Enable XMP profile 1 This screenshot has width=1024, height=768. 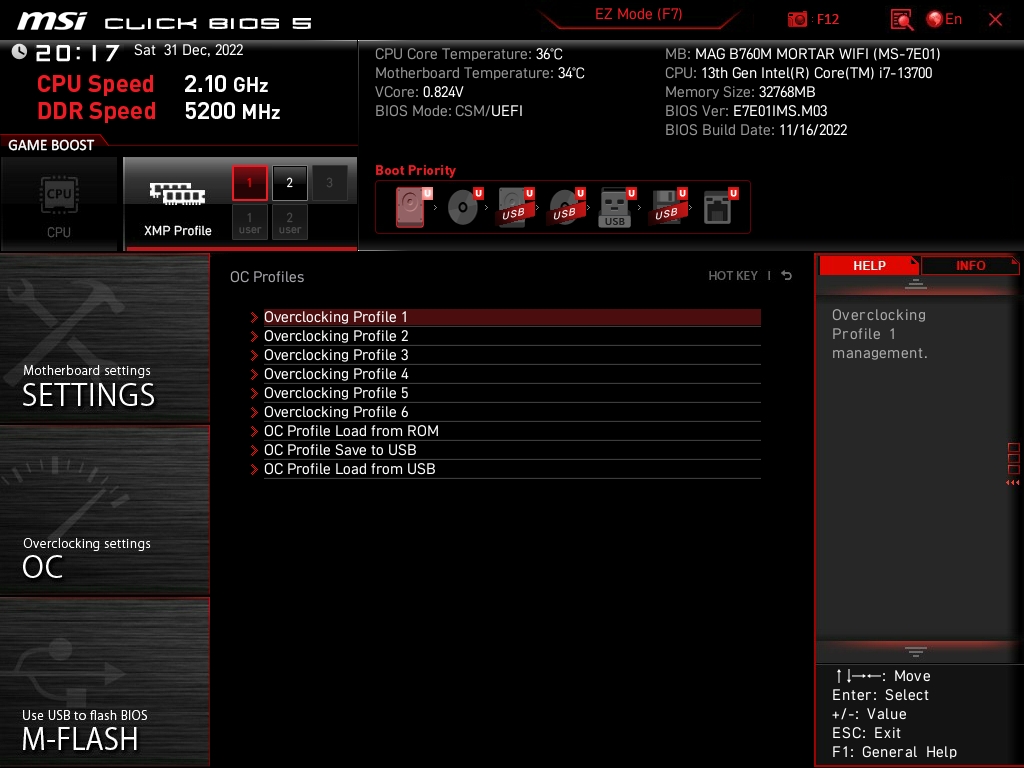tap(249, 183)
